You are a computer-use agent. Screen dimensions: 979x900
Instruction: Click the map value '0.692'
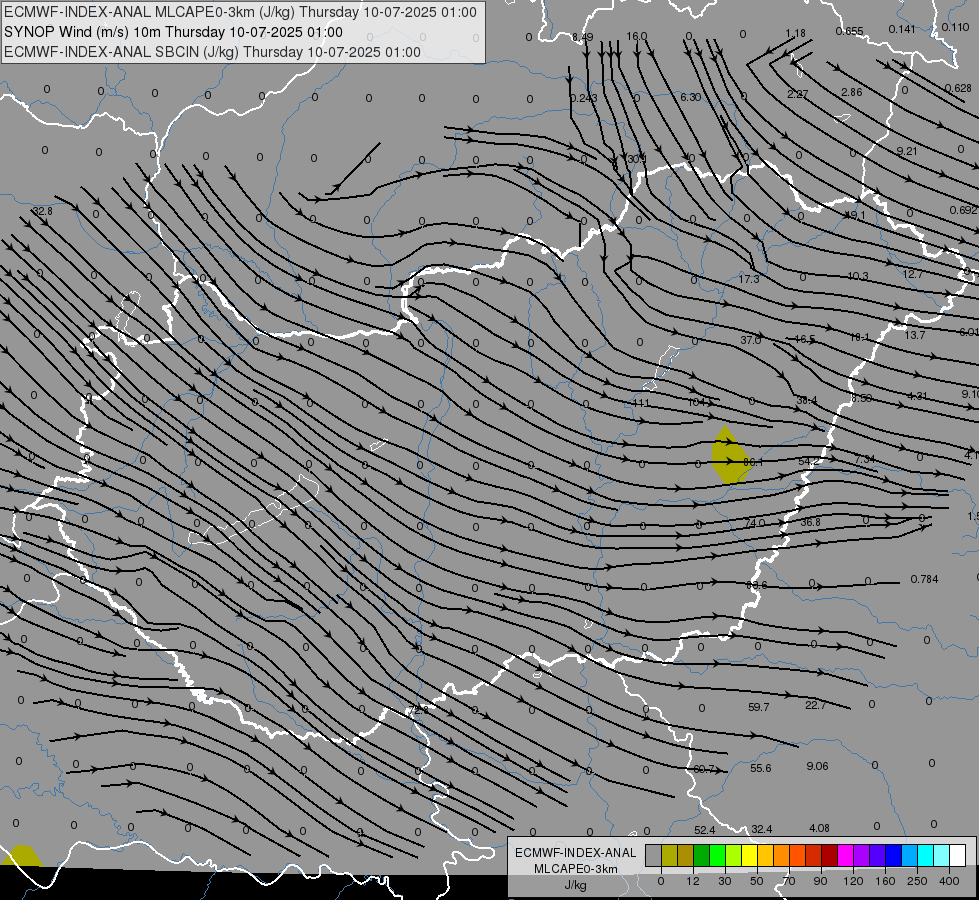tap(963, 210)
